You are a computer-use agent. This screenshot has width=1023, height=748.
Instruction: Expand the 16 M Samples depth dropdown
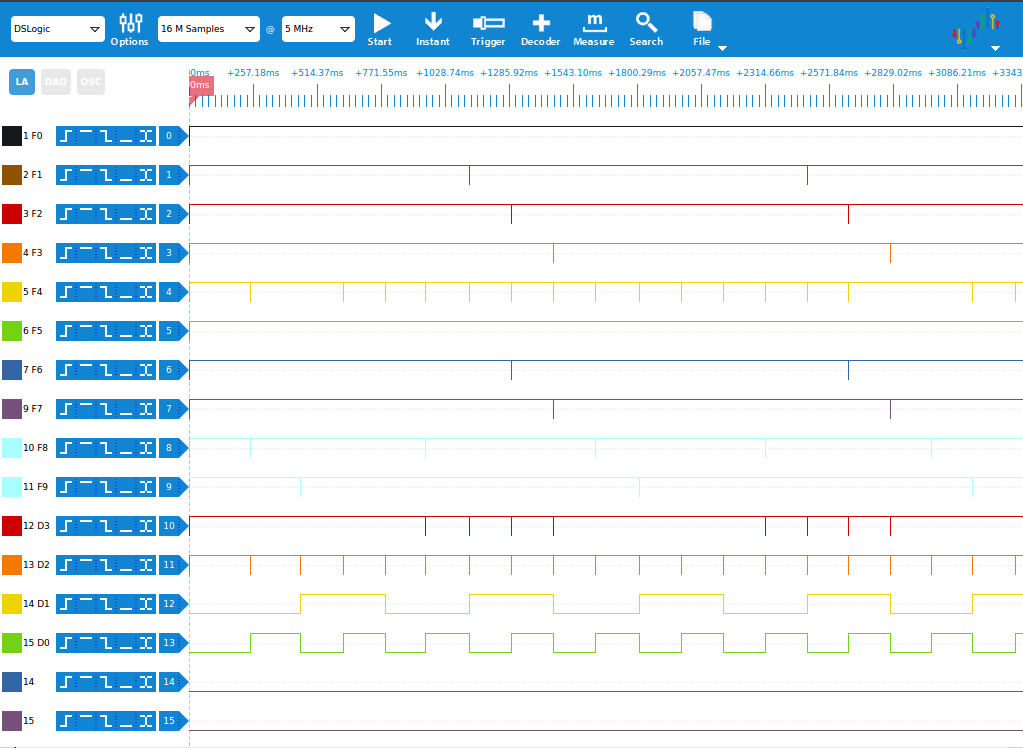[208, 30]
